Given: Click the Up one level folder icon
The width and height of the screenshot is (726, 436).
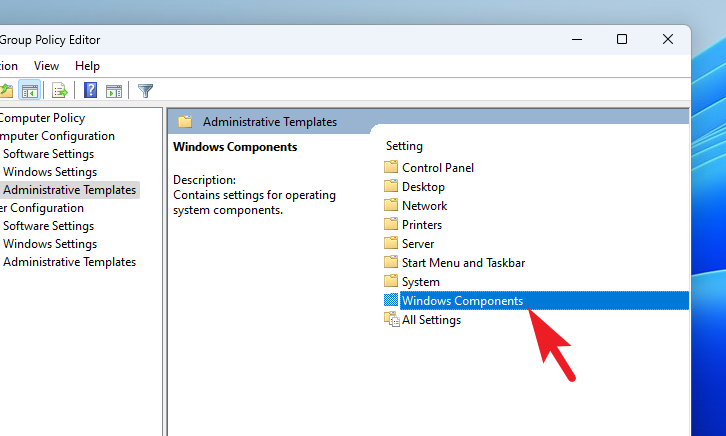Looking at the screenshot, I should pos(6,91).
